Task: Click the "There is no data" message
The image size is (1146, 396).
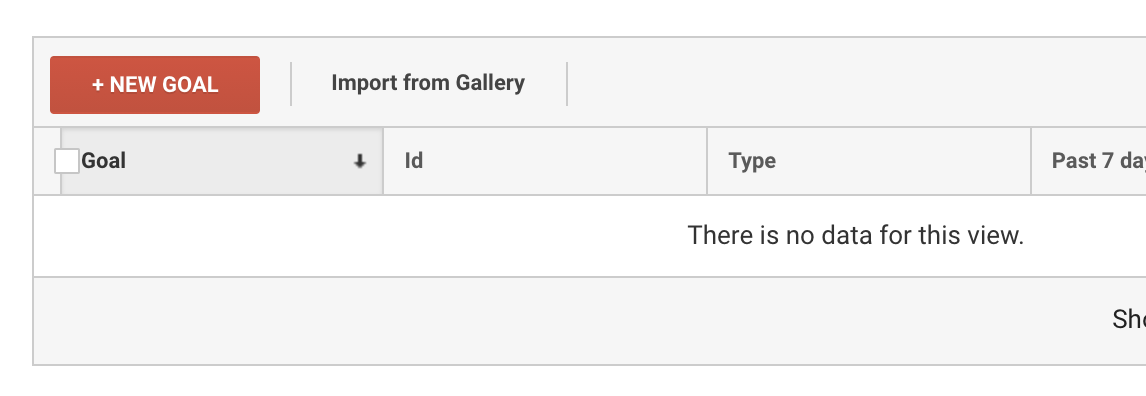Action: coord(856,235)
